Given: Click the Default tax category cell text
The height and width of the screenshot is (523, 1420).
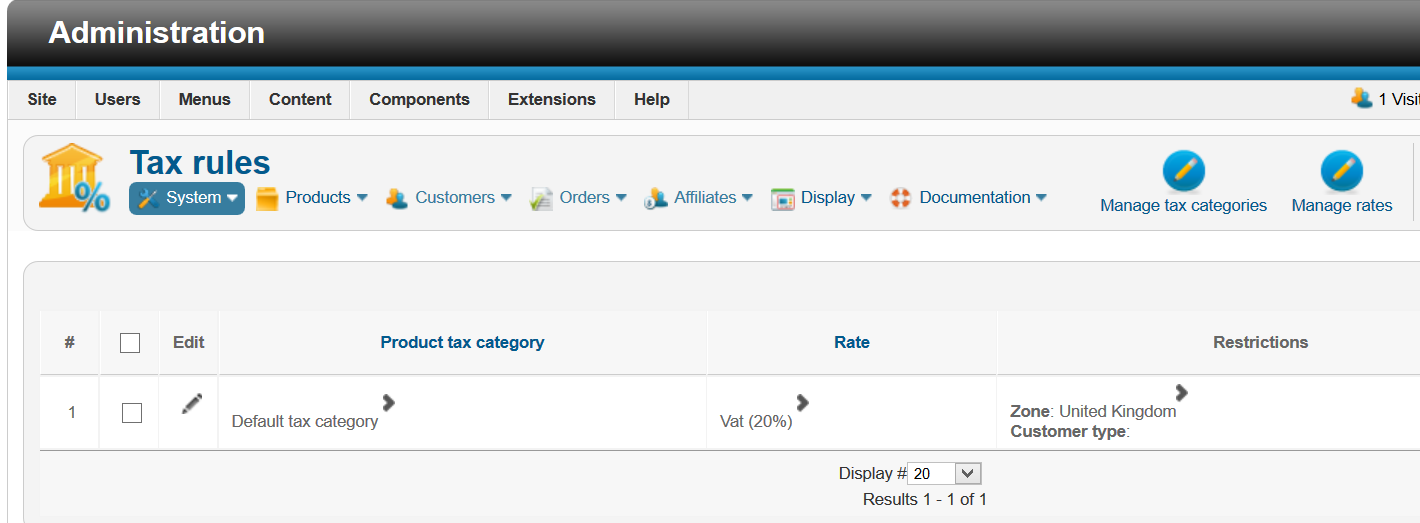Looking at the screenshot, I should coord(305,421).
